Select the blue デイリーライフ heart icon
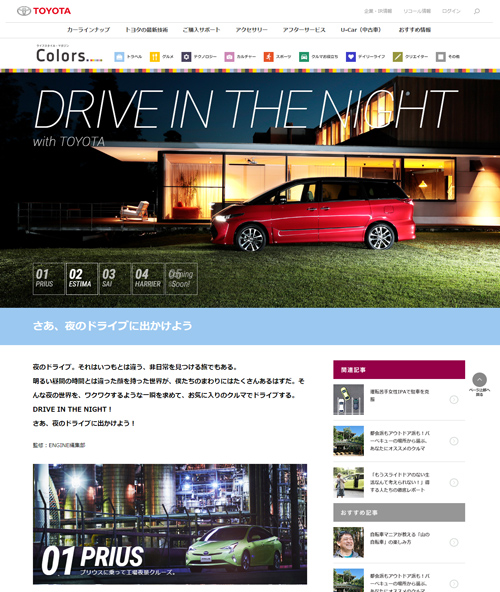 (351, 57)
